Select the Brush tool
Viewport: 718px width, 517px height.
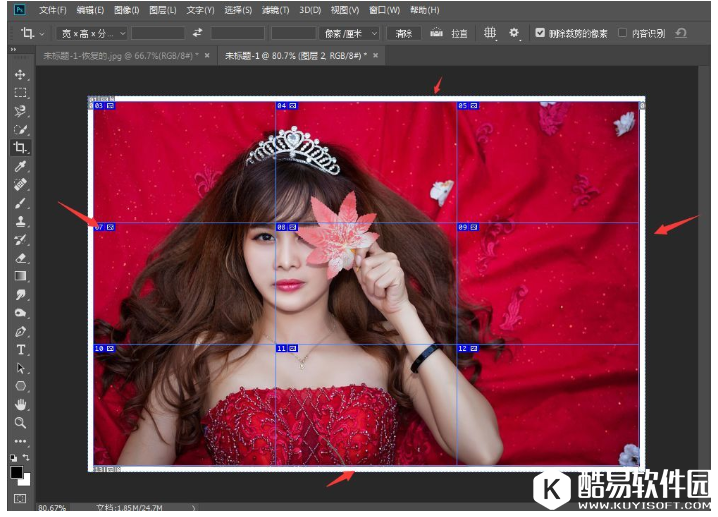[x=20, y=203]
